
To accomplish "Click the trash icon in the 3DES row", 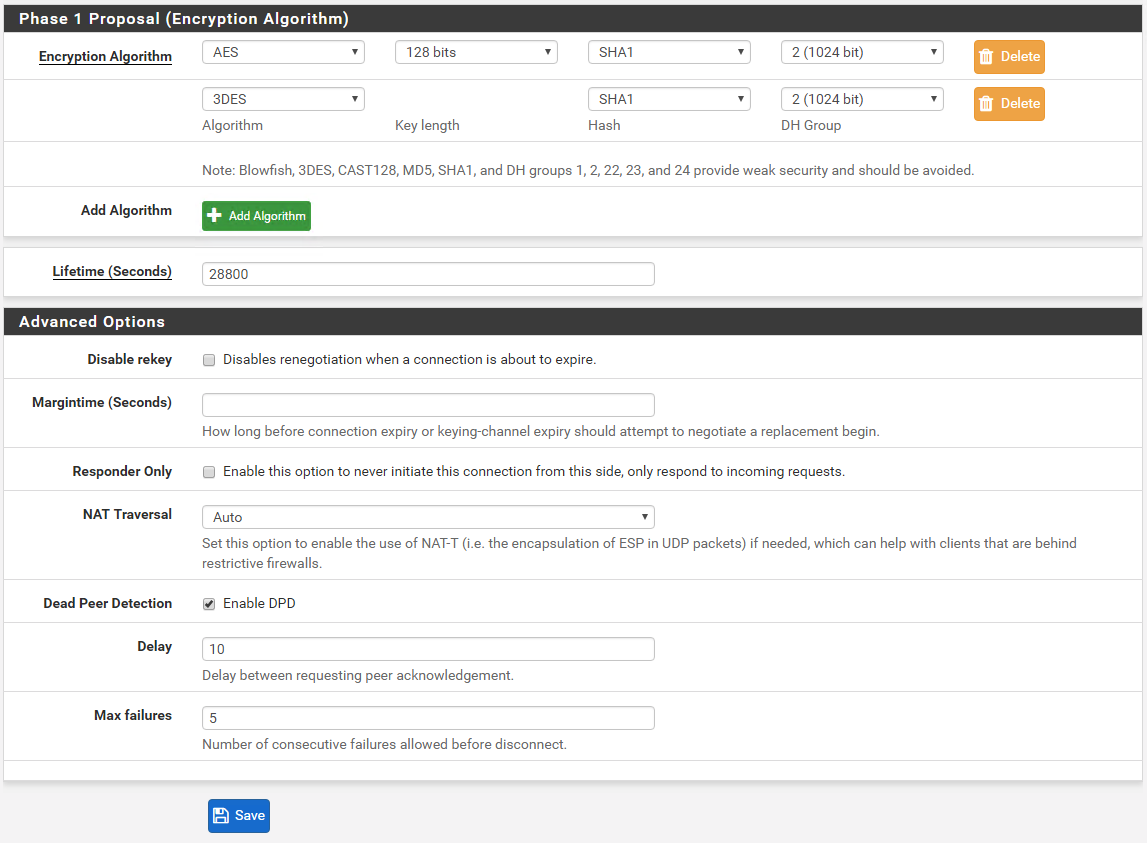I will coord(986,104).
